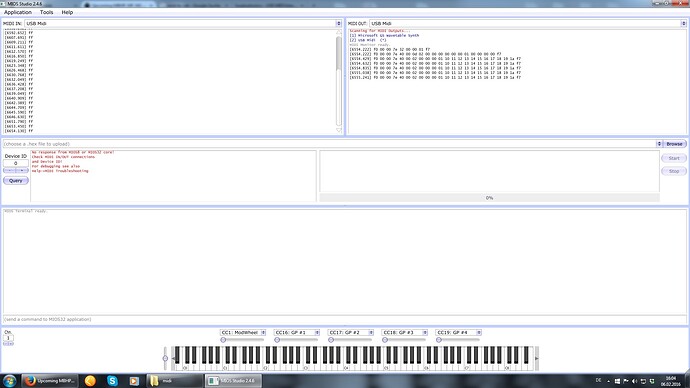The height and width of the screenshot is (388, 690).
Task: Click the MIOS Studio 2.4.6 taskbar item
Action: [234, 381]
